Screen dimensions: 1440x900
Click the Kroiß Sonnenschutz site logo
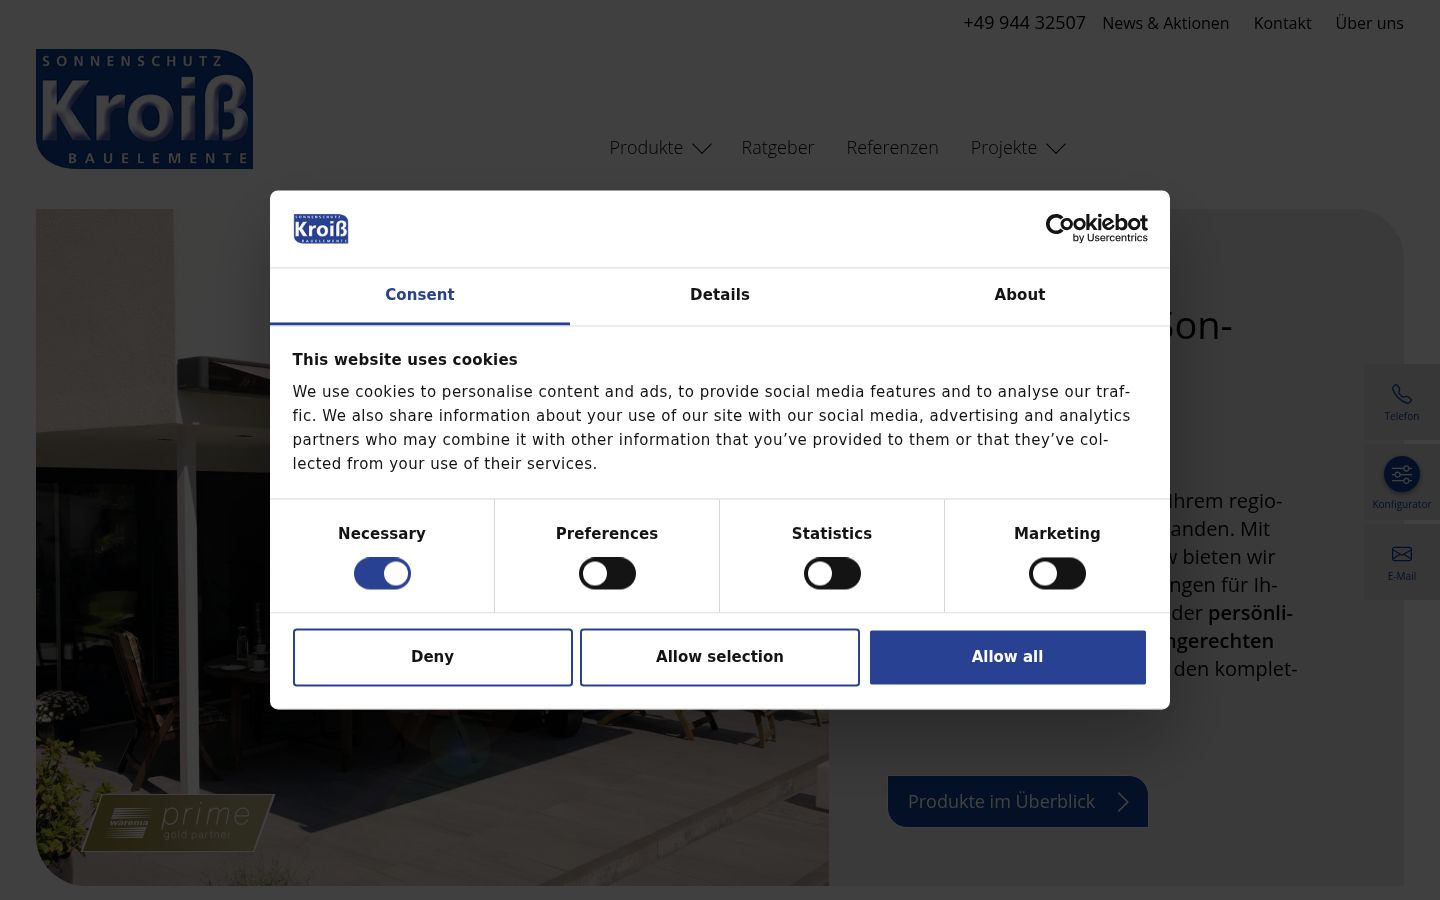[x=144, y=109]
